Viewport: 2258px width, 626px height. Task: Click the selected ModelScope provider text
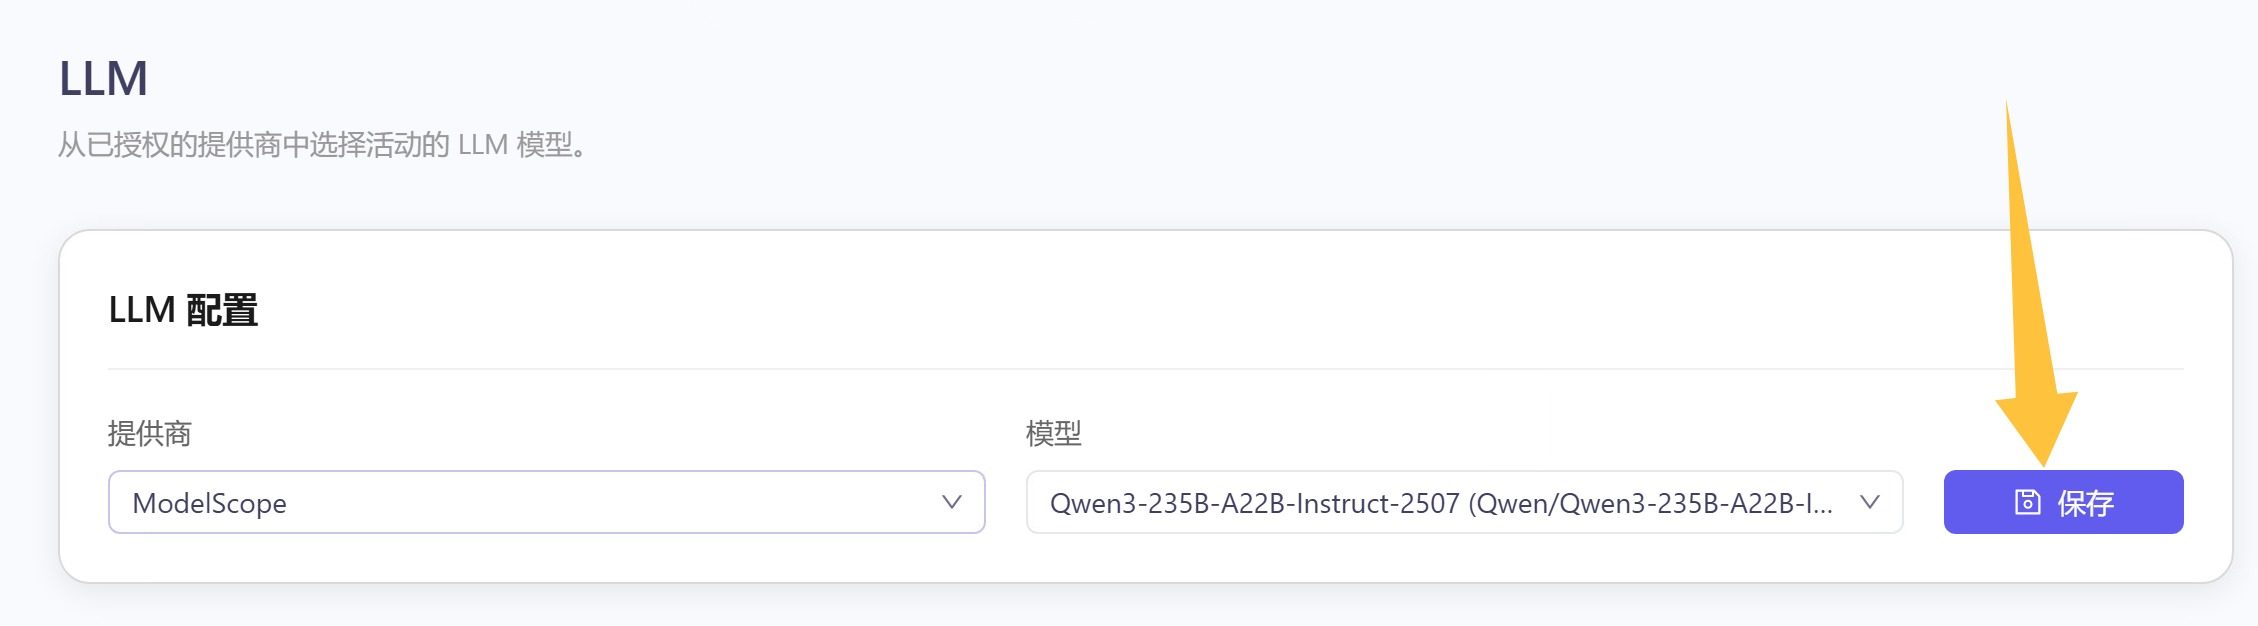(209, 503)
